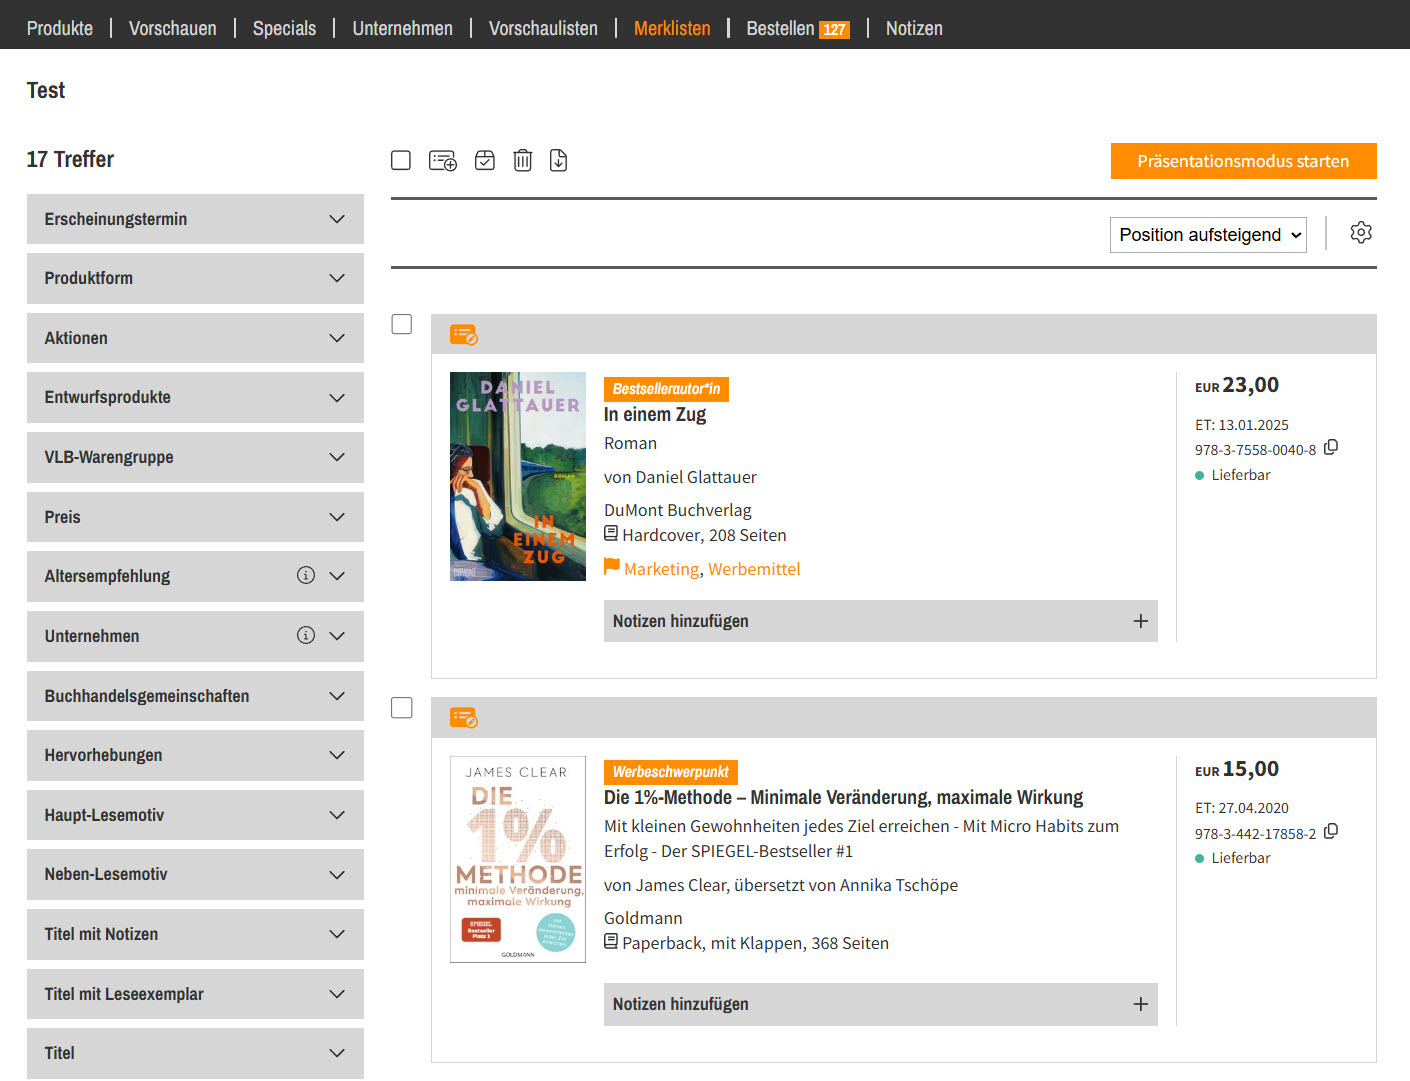Open the Position aufsteigend sort dropdown
1410x1081 pixels.
[1208, 235]
